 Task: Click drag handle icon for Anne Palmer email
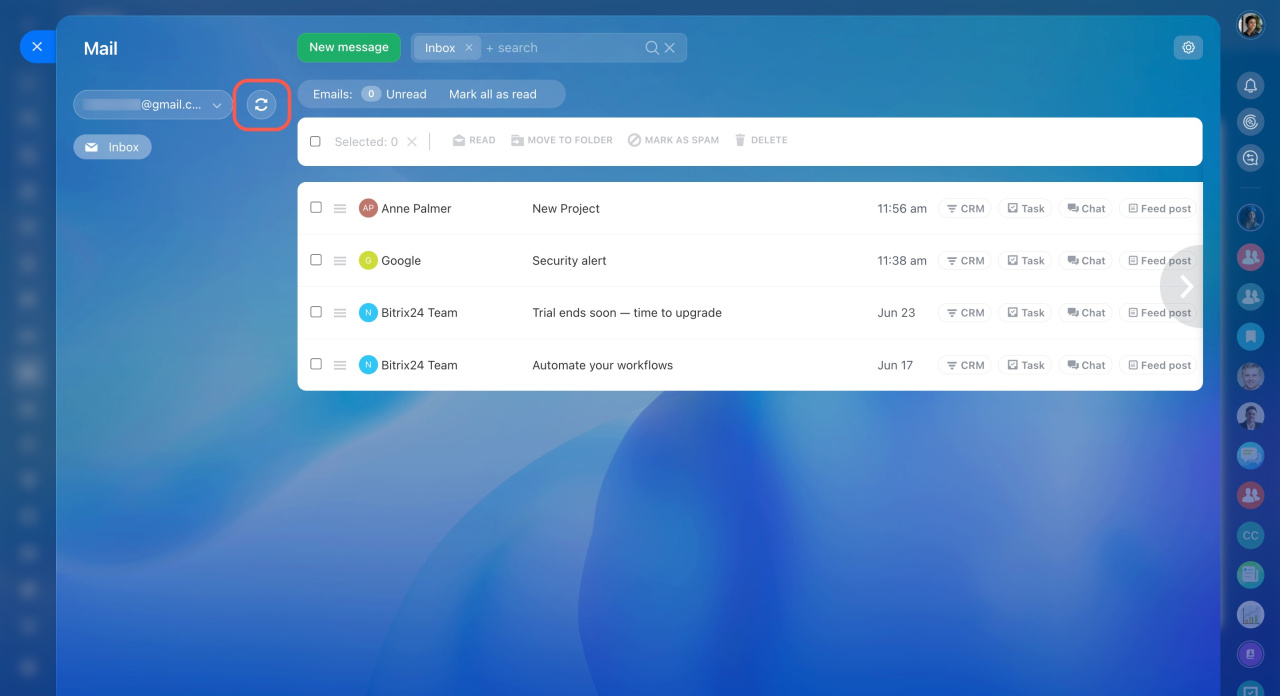tap(340, 209)
